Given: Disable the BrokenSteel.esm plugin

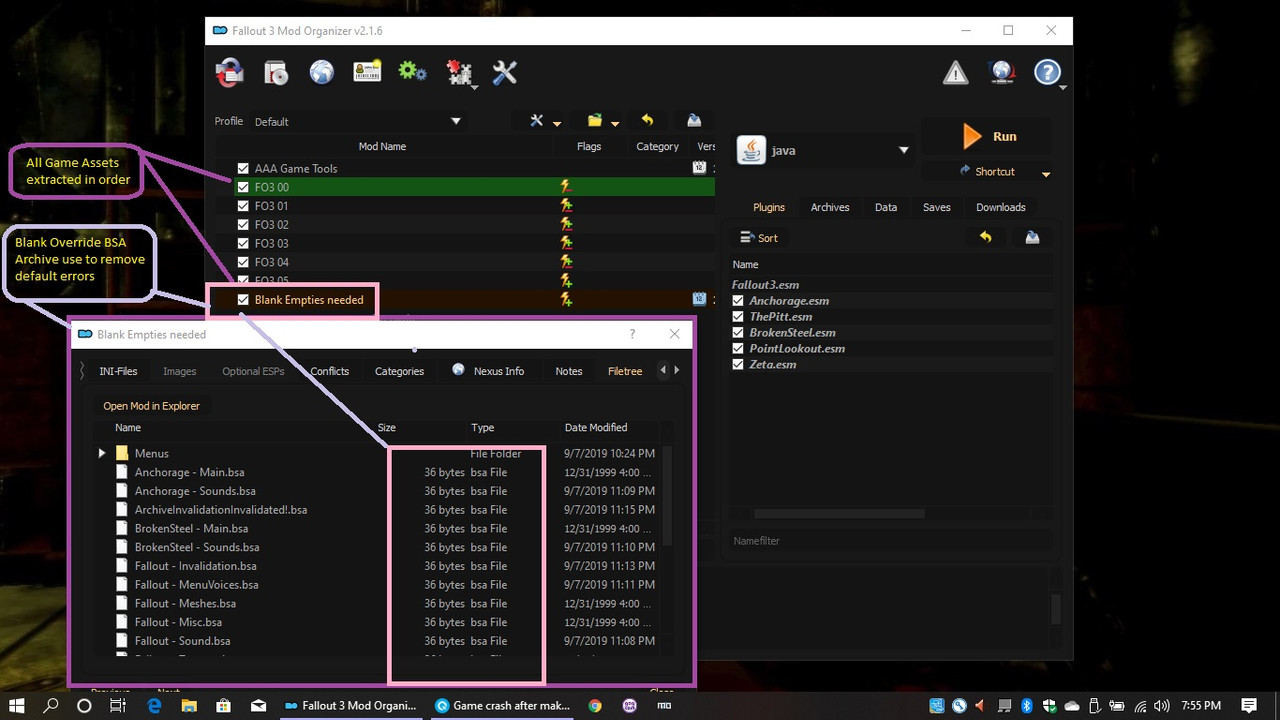Looking at the screenshot, I should [x=738, y=332].
